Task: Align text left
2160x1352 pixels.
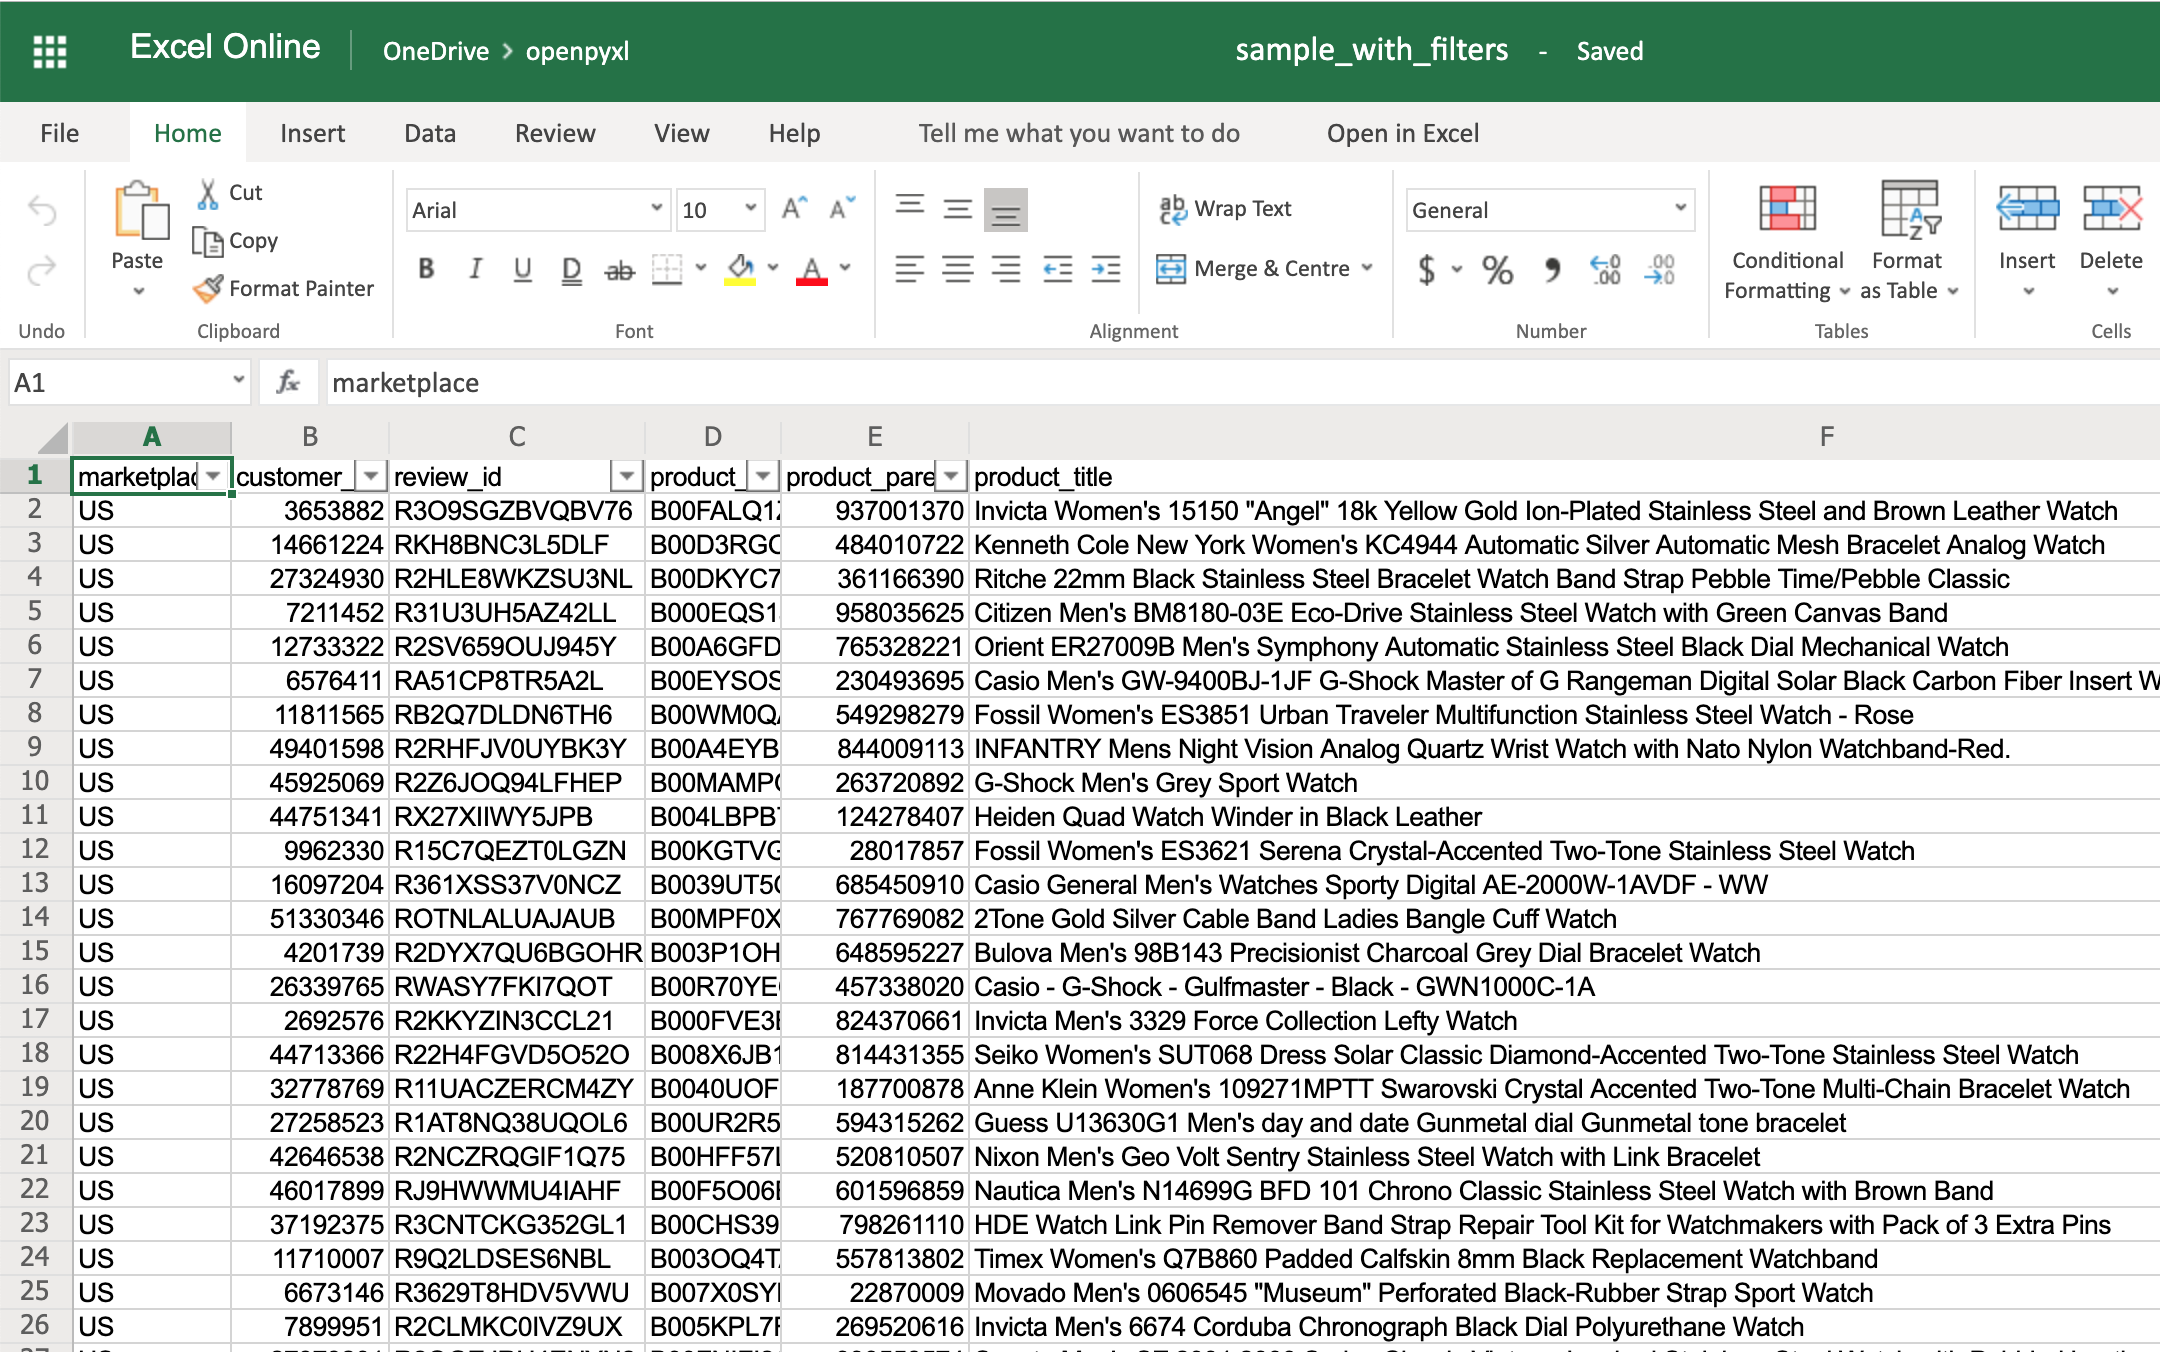Action: click(909, 268)
